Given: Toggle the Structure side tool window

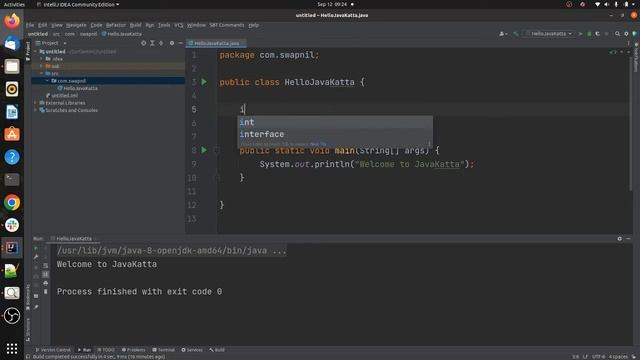Looking at the screenshot, I should 27,329.
